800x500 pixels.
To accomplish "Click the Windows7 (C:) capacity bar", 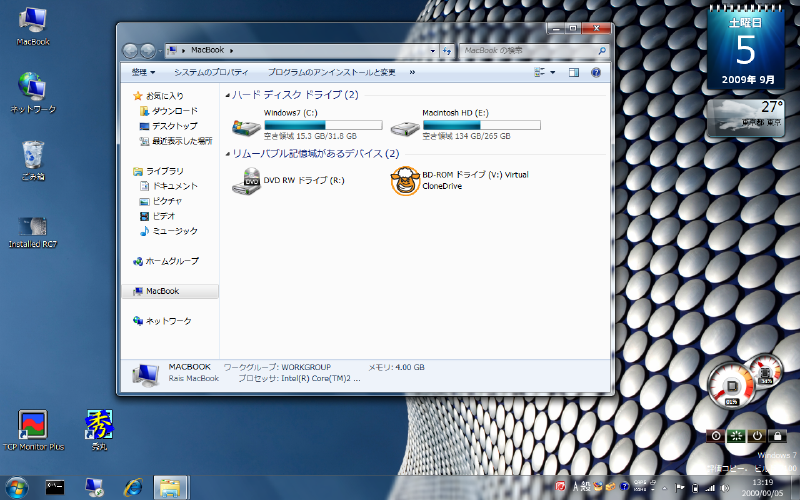I will click(323, 125).
